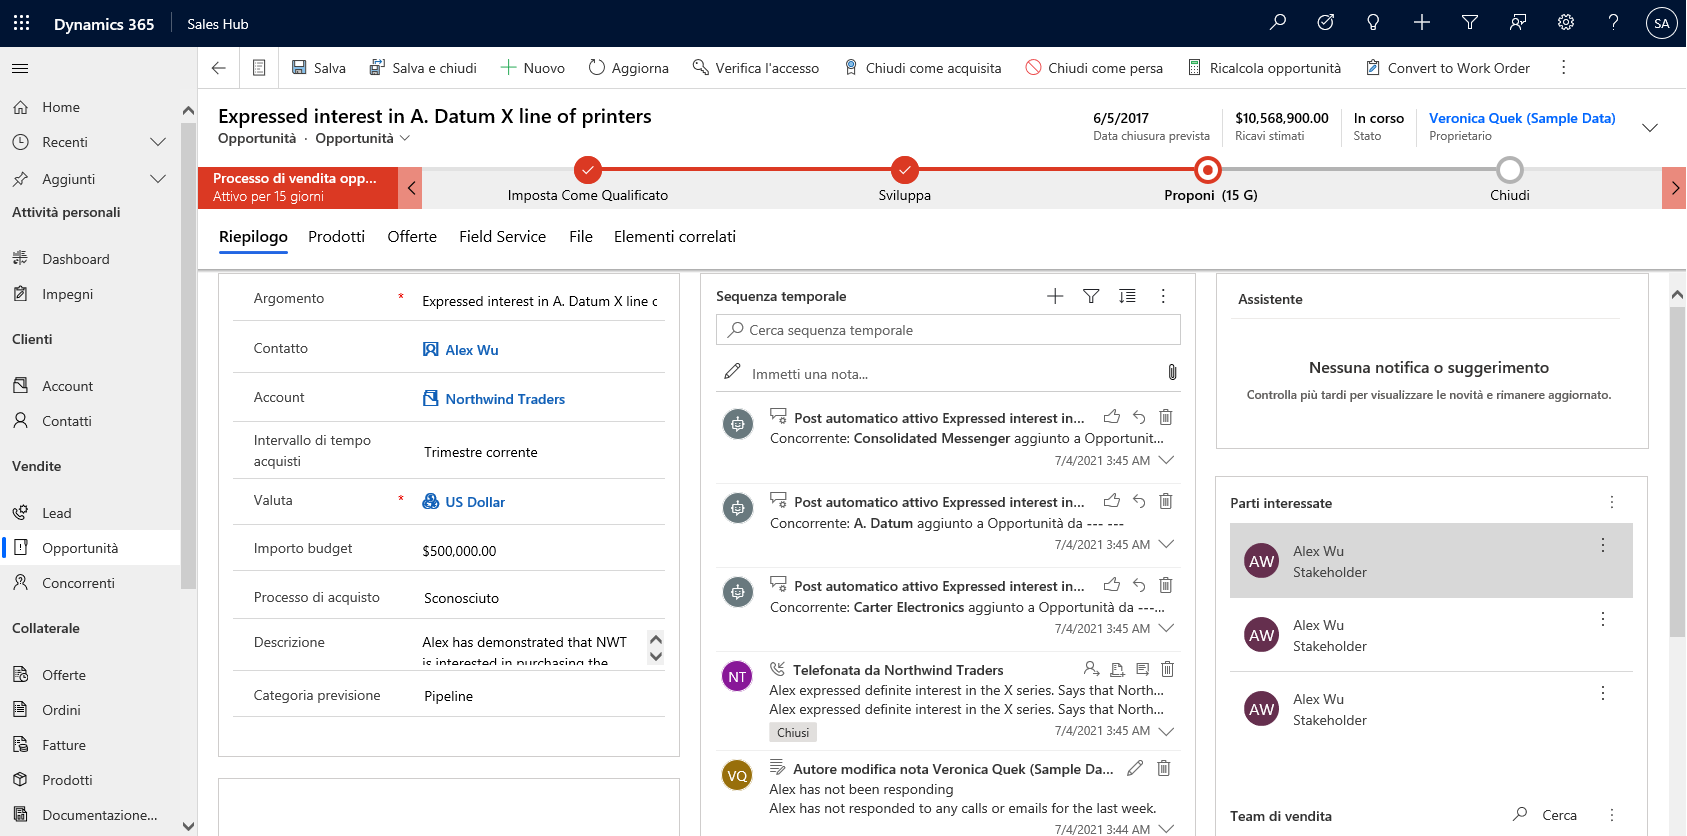Open the settings gear in top bar
This screenshot has width=1687, height=836.
pyautogui.click(x=1566, y=23)
